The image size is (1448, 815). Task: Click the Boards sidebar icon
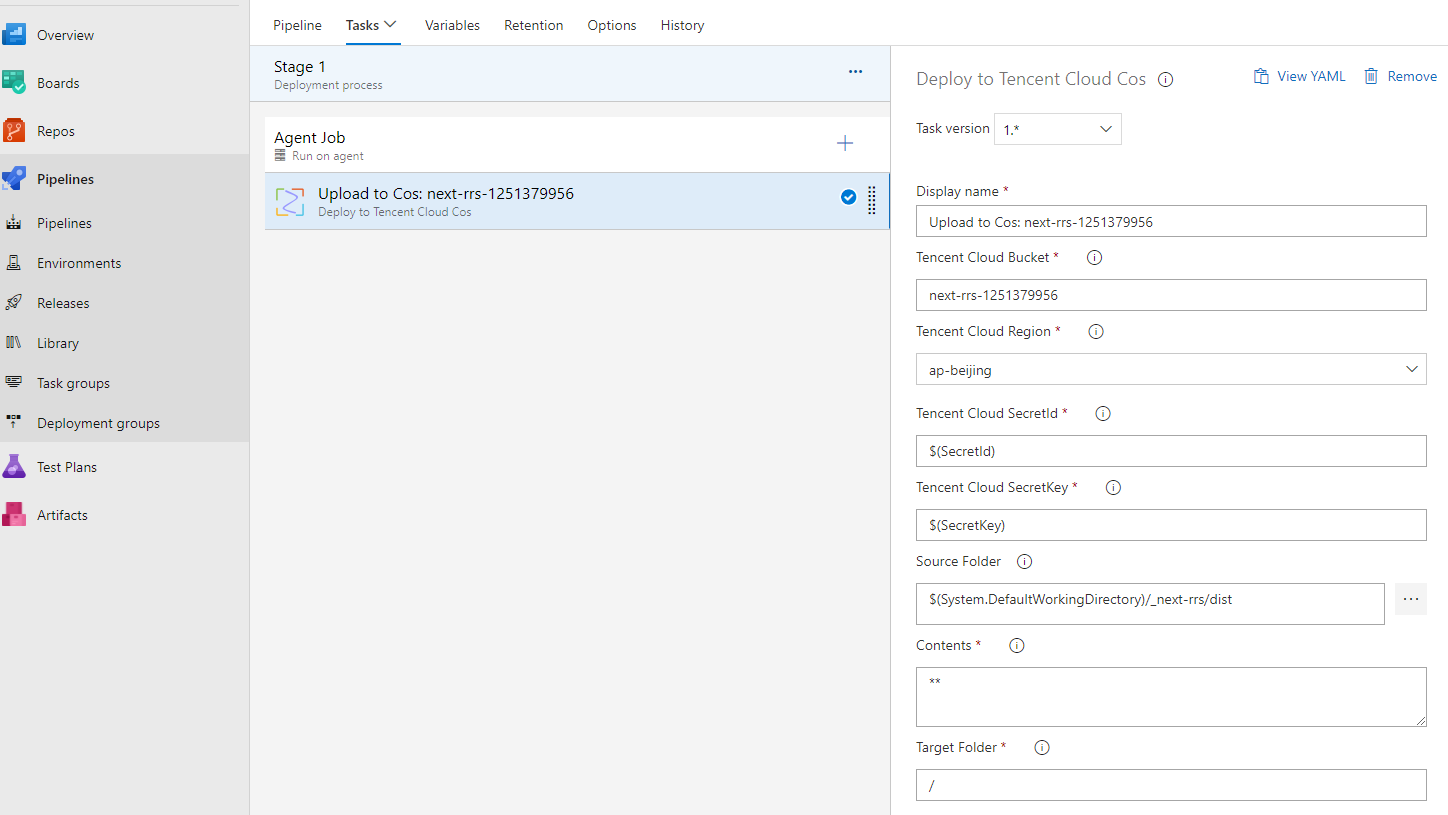[x=14, y=83]
